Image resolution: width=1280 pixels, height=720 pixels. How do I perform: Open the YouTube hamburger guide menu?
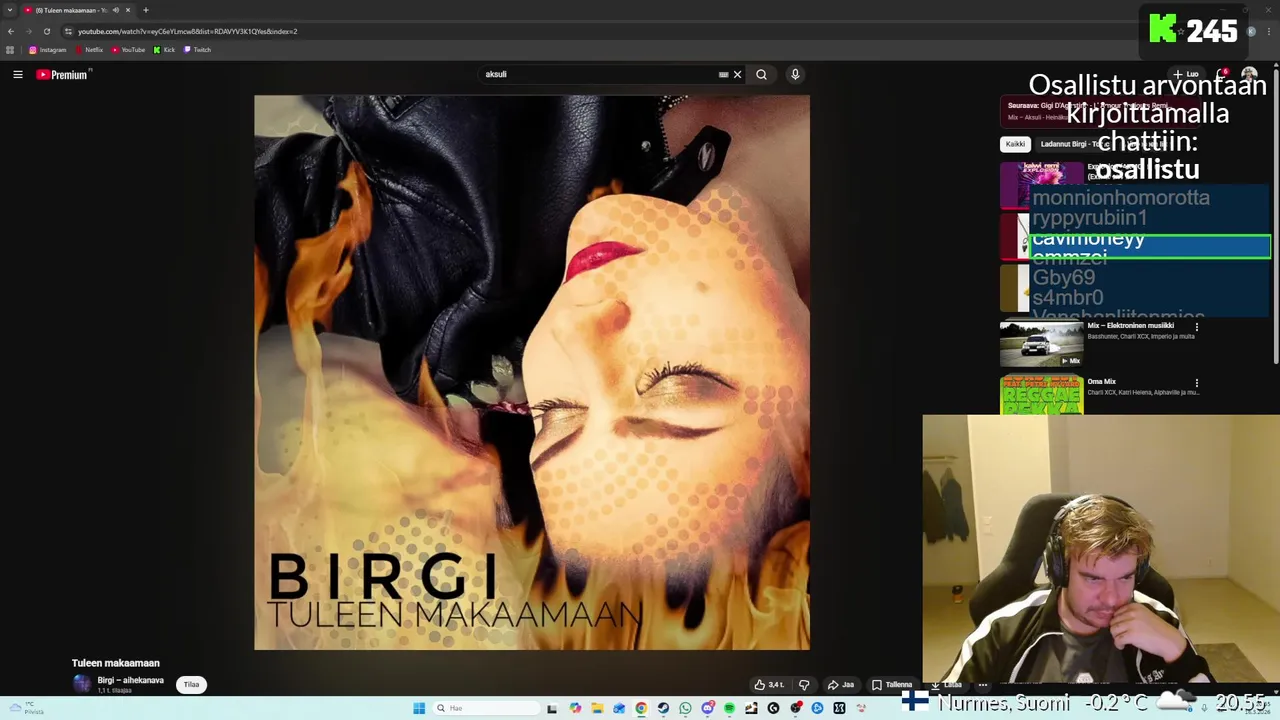point(17,74)
